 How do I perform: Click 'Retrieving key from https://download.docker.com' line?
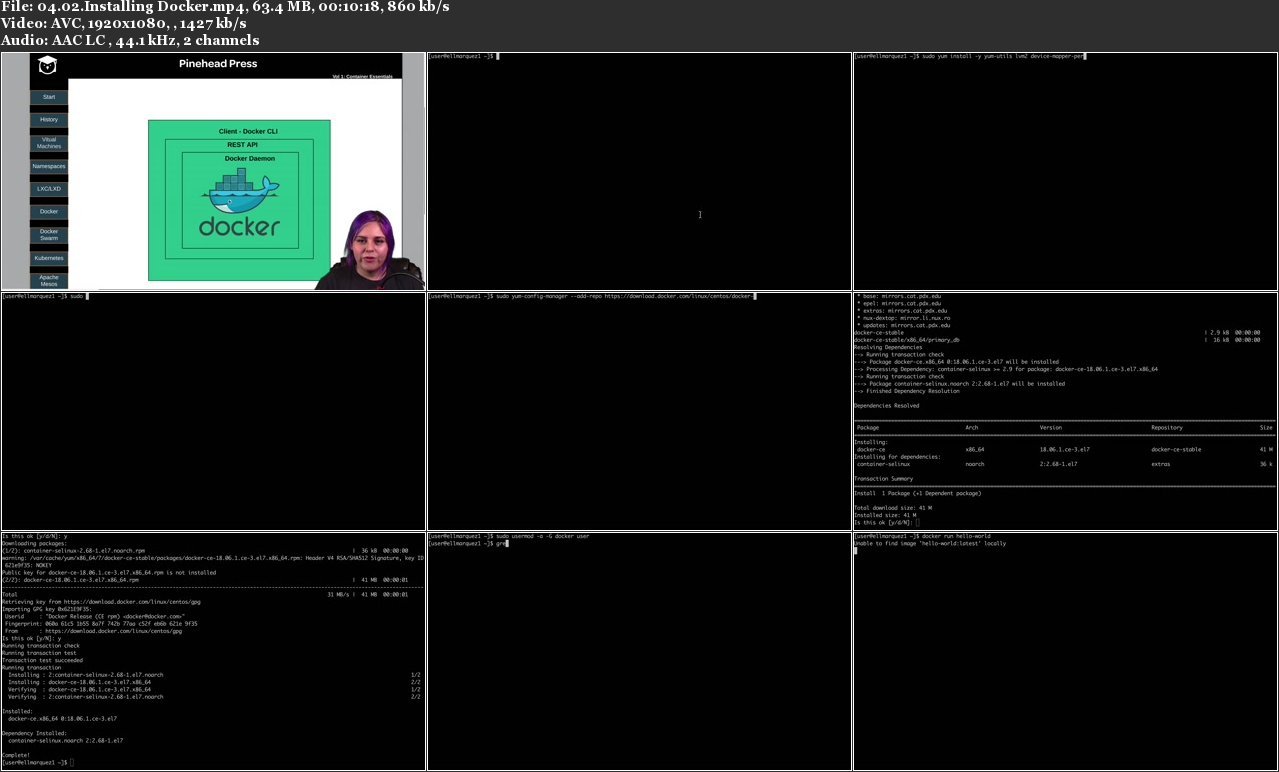(x=101, y=602)
